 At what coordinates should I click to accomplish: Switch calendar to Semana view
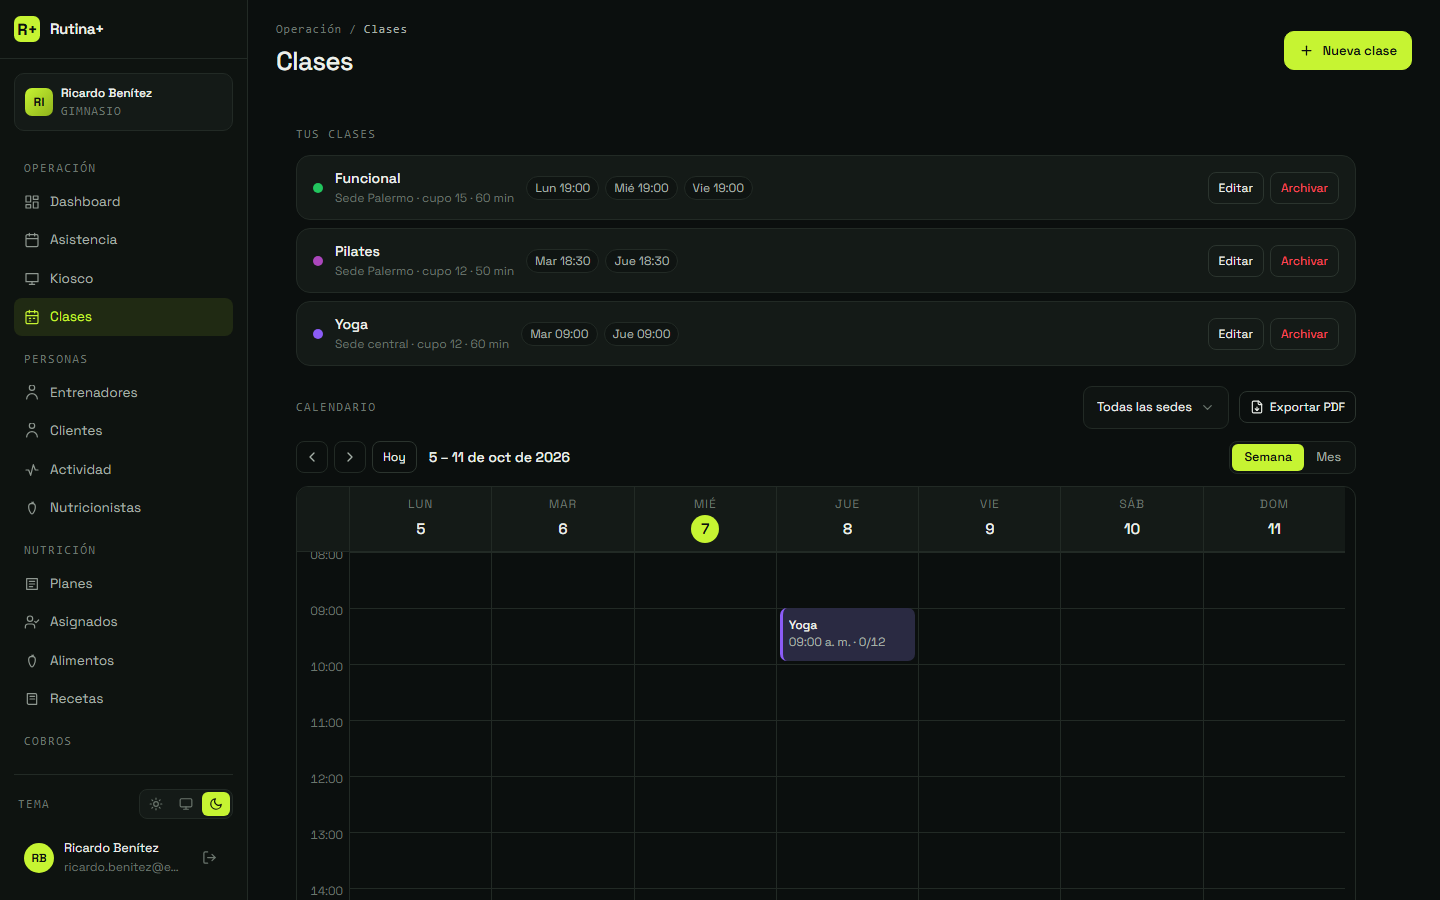[1268, 457]
